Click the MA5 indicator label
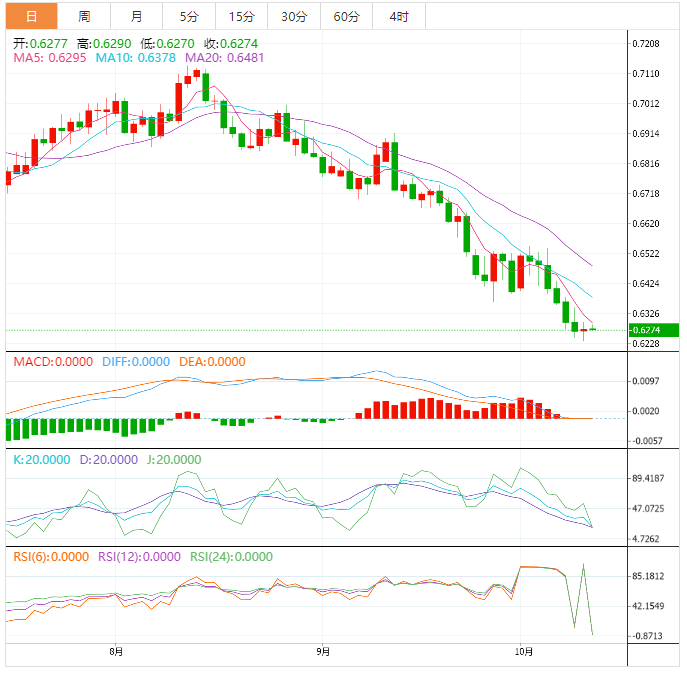This screenshot has width=687, height=675. [x=50, y=58]
